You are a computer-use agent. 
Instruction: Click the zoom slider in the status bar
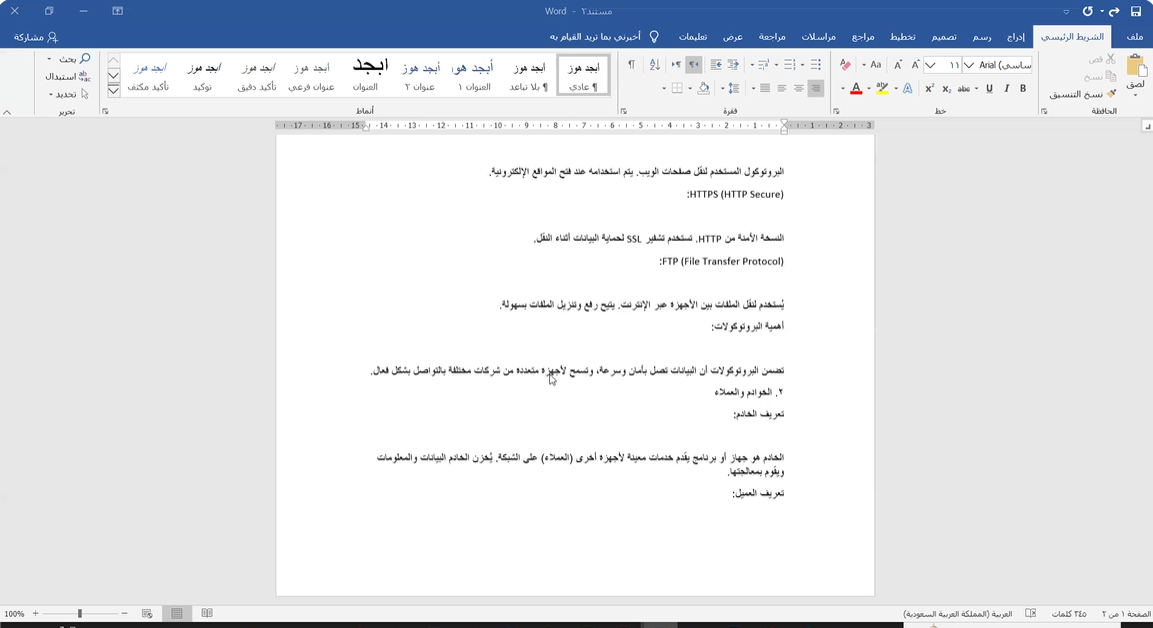[80, 613]
